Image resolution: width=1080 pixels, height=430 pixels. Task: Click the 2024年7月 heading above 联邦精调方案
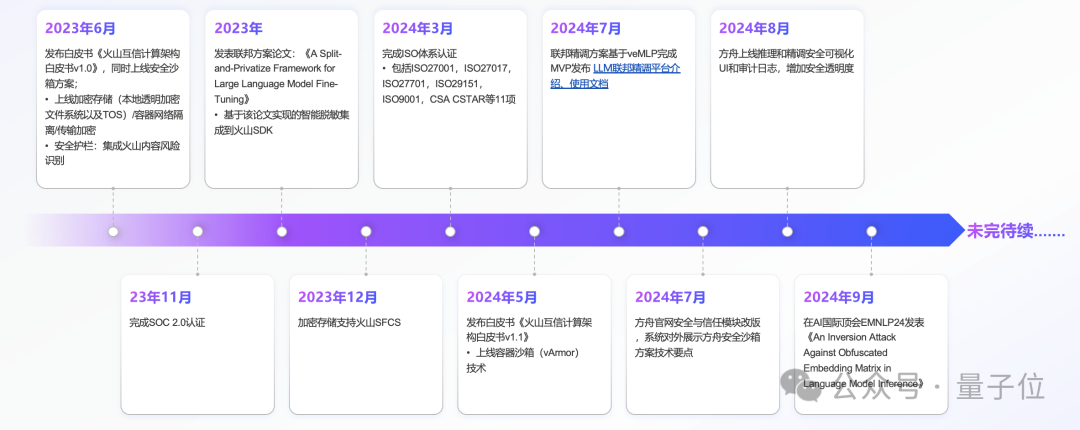(586, 29)
